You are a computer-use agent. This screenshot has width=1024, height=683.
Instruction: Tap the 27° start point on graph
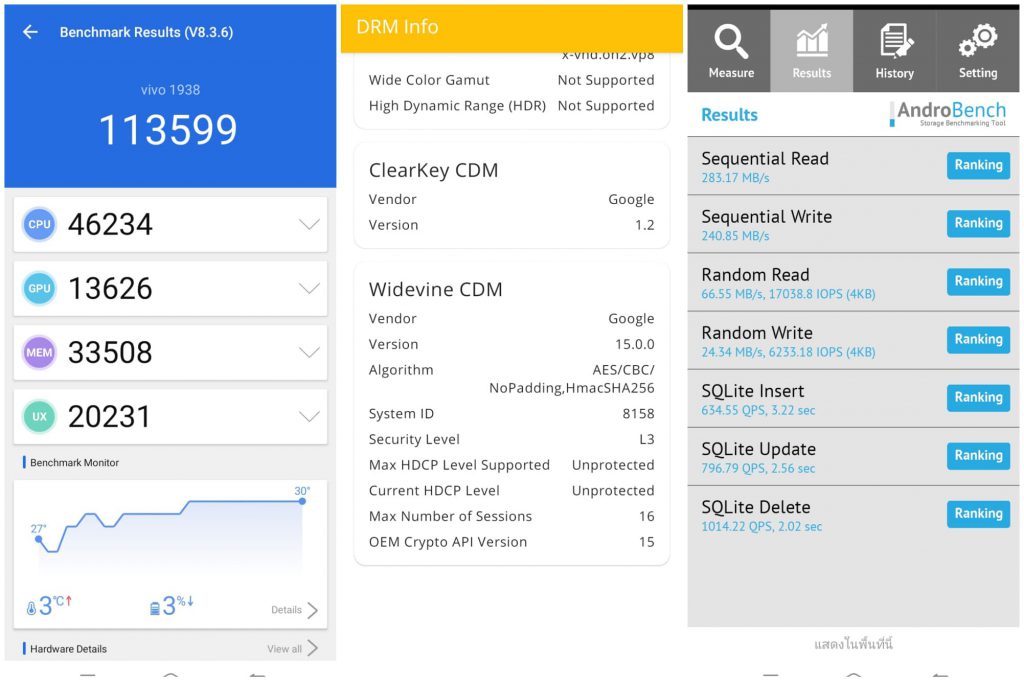(39, 539)
